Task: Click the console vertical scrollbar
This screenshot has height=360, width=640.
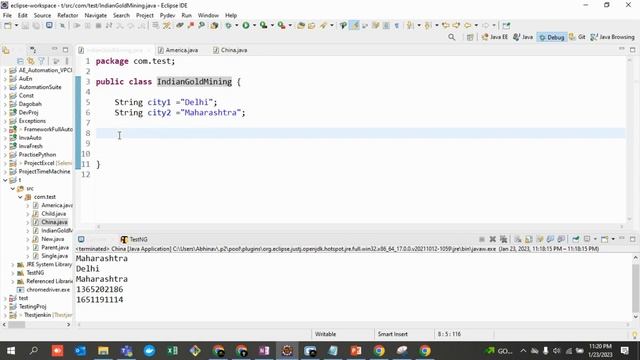Action: [636, 287]
